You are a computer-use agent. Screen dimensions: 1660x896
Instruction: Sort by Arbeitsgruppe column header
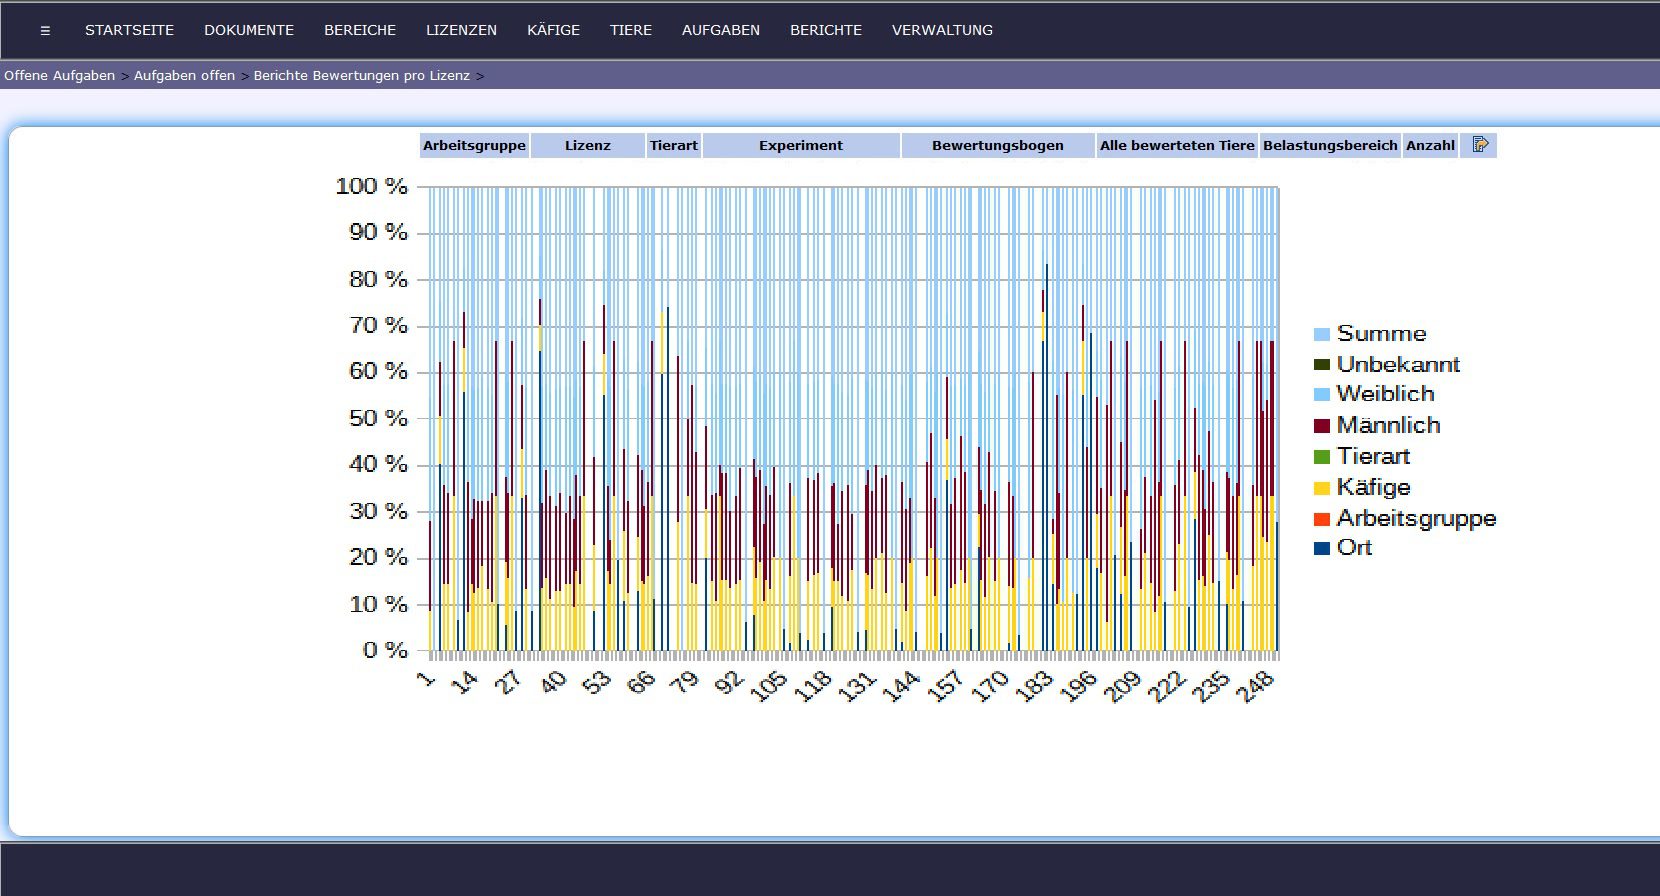(x=474, y=145)
